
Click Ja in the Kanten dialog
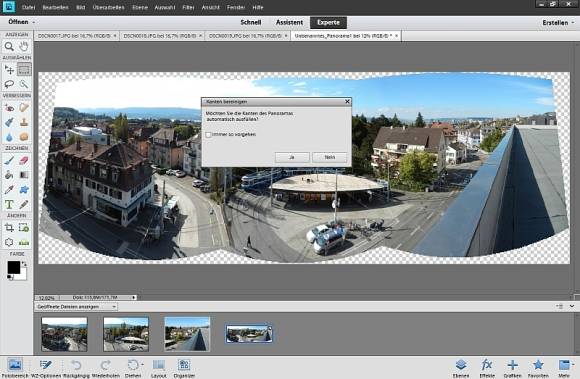click(x=292, y=157)
